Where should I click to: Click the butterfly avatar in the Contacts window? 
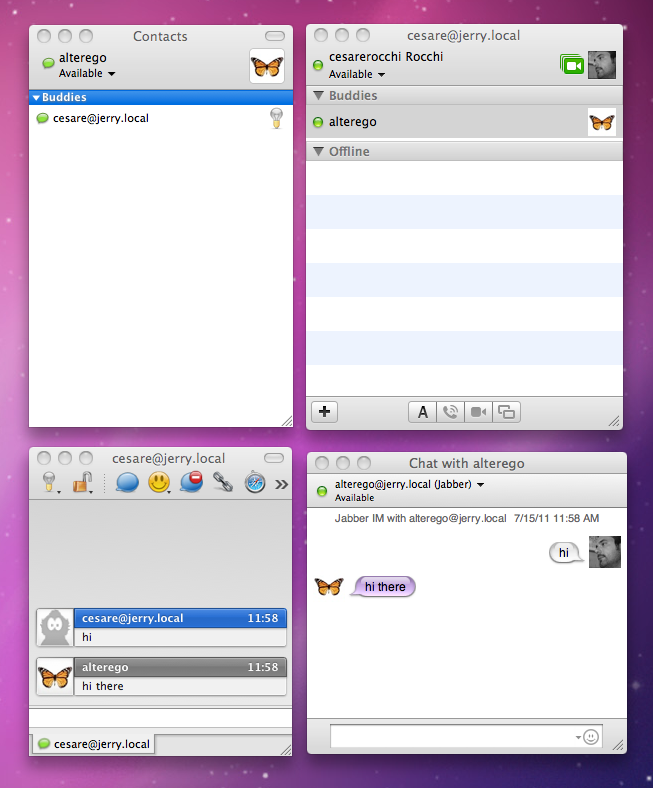click(x=267, y=66)
